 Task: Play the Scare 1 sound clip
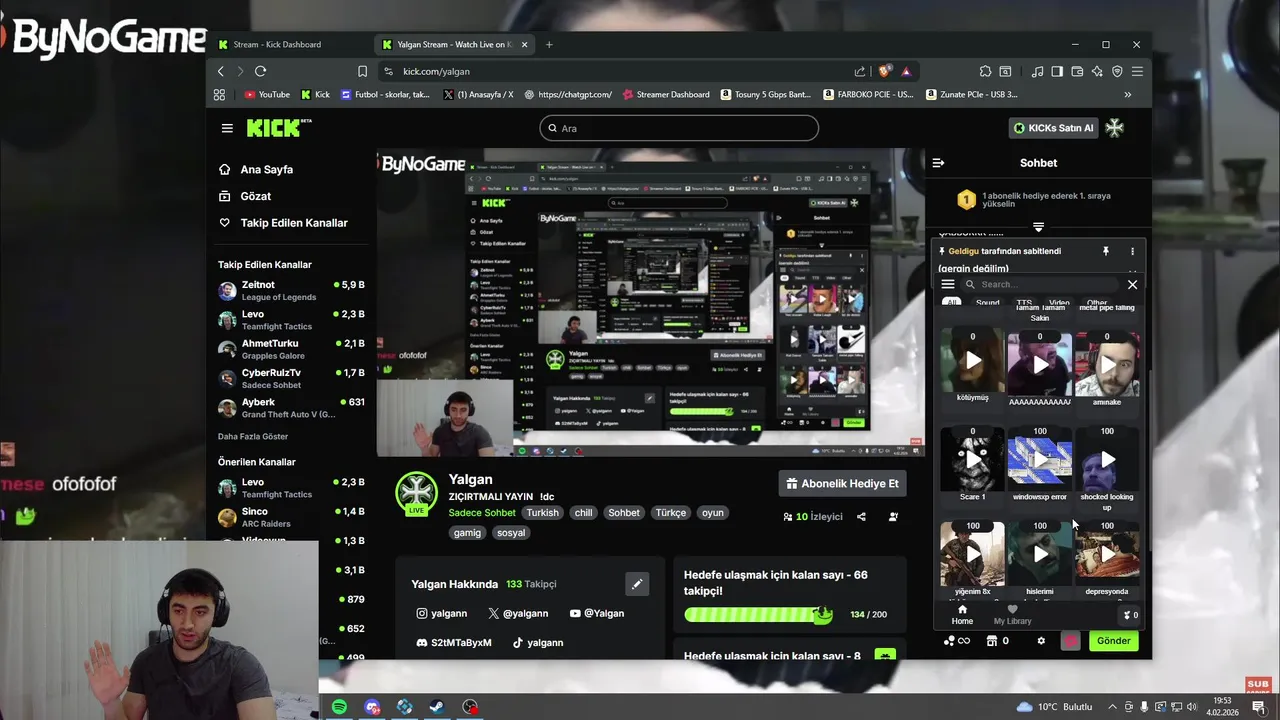pos(973,460)
